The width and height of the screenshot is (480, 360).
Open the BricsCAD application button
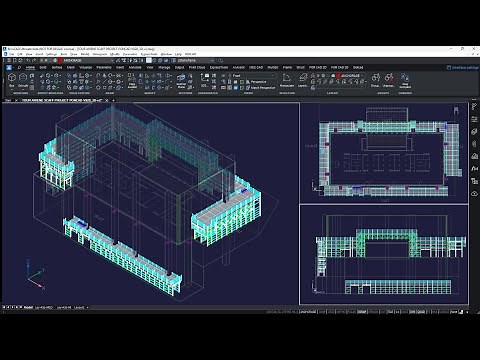pos(9,67)
